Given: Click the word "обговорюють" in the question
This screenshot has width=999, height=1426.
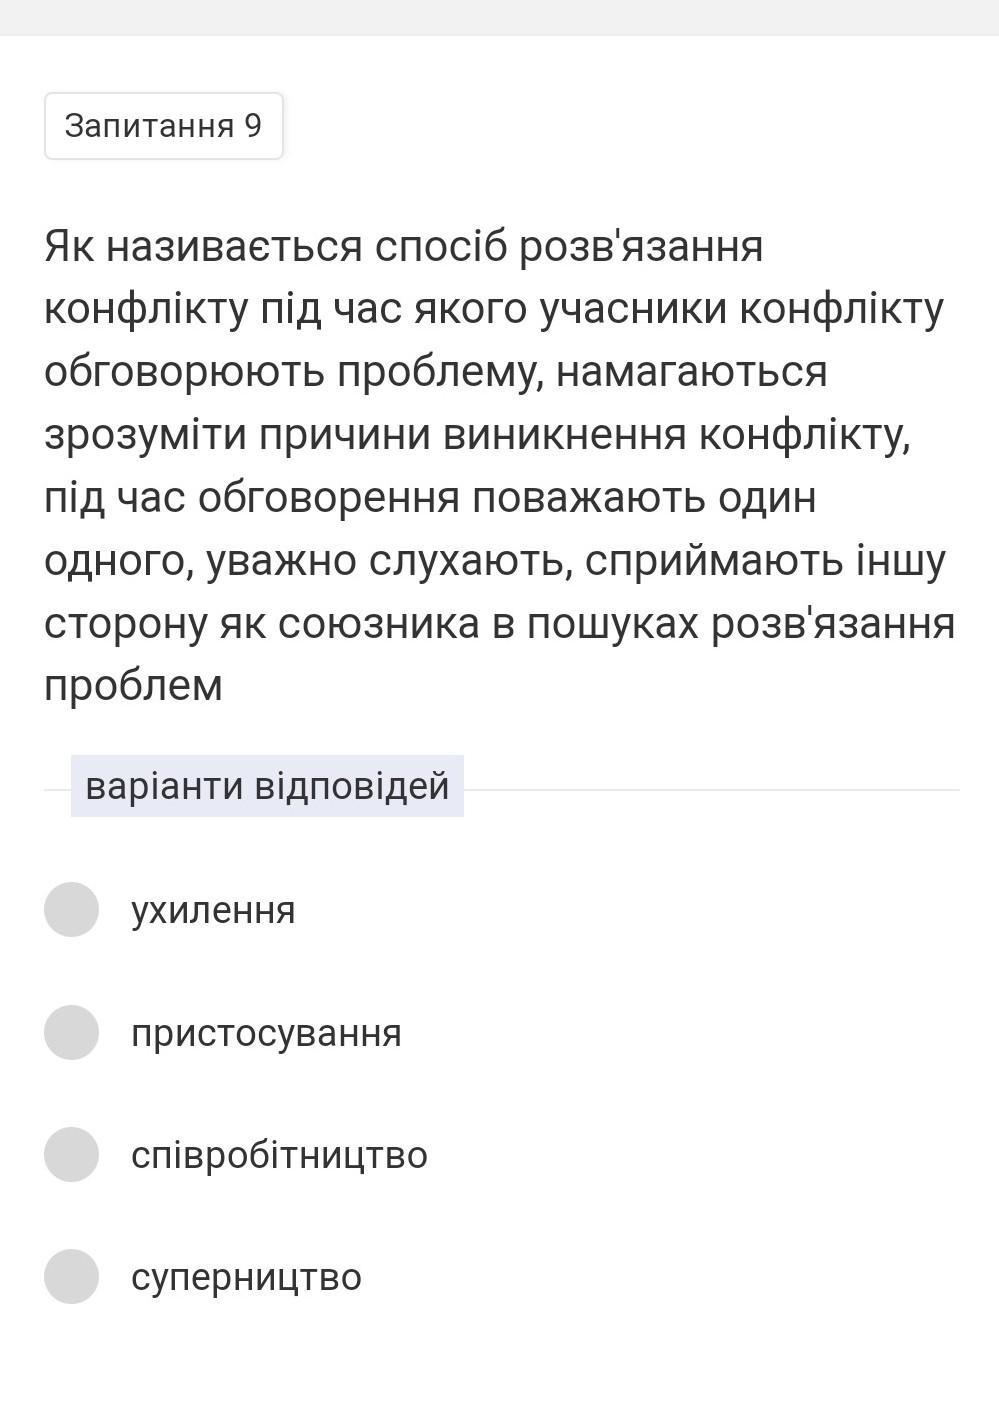Looking at the screenshot, I should coord(184,372).
